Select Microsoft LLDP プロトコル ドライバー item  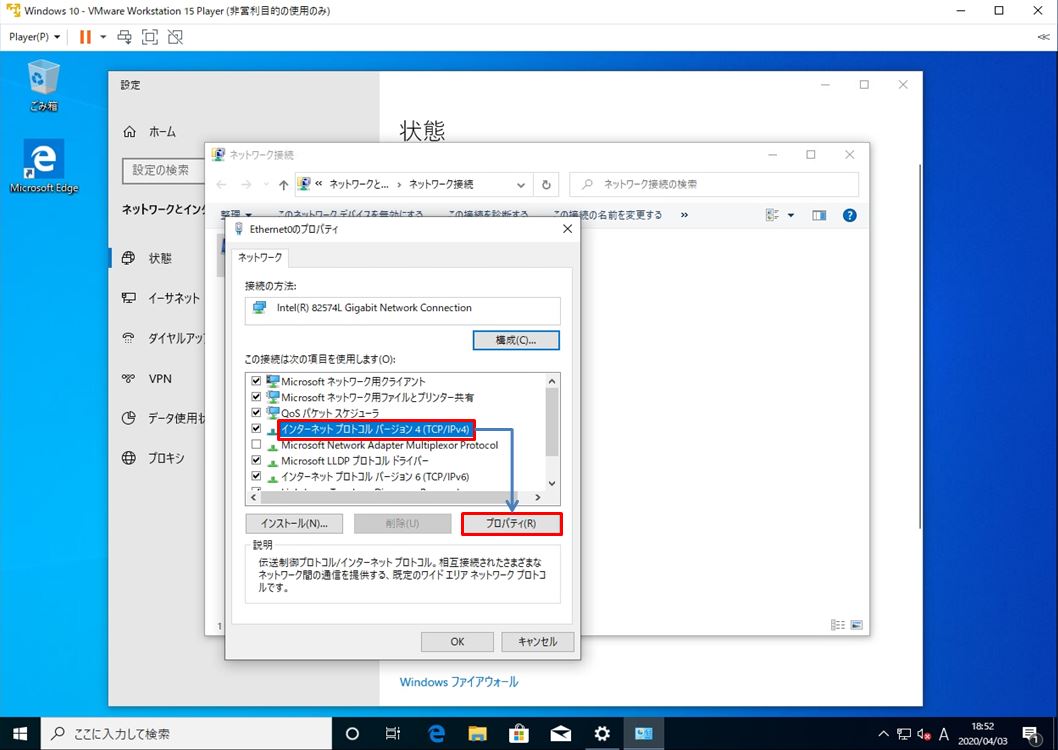(355, 461)
